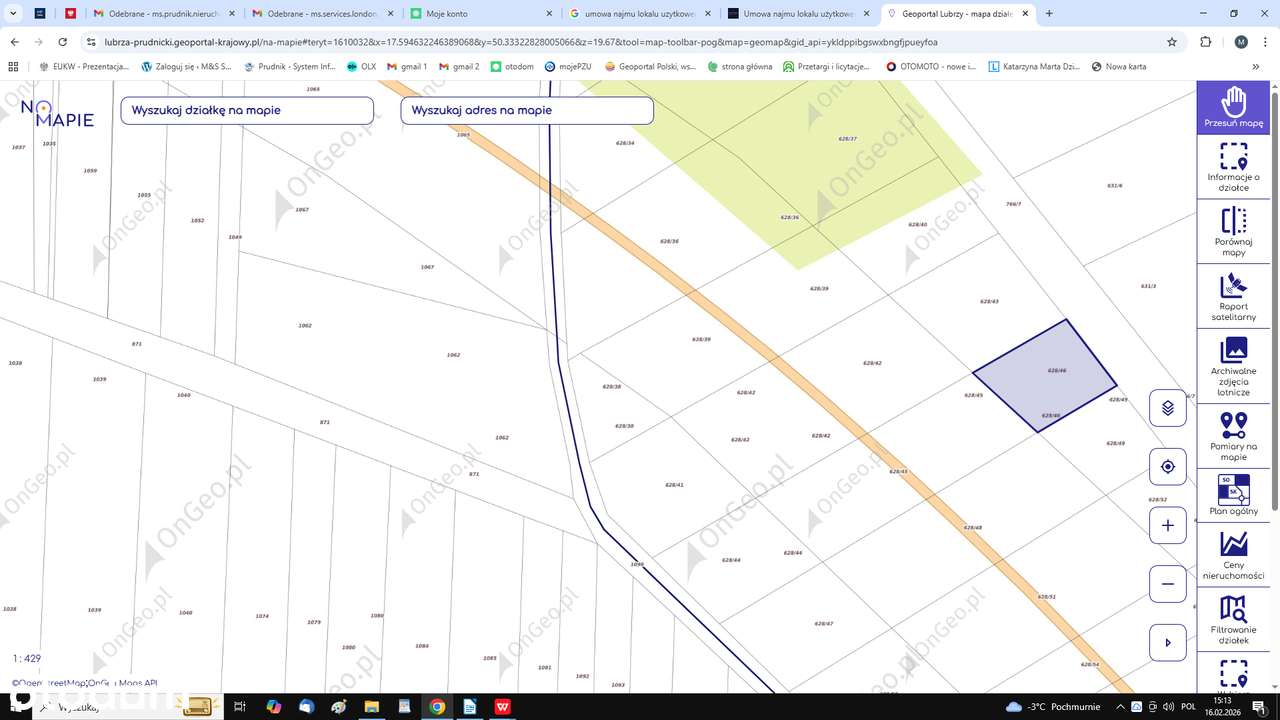Open Filtrowanie działek tool
Viewport: 1280px width, 720px height.
[1233, 620]
